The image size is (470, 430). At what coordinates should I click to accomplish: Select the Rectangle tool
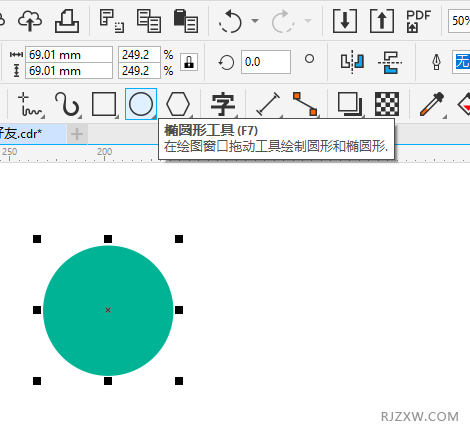104,104
